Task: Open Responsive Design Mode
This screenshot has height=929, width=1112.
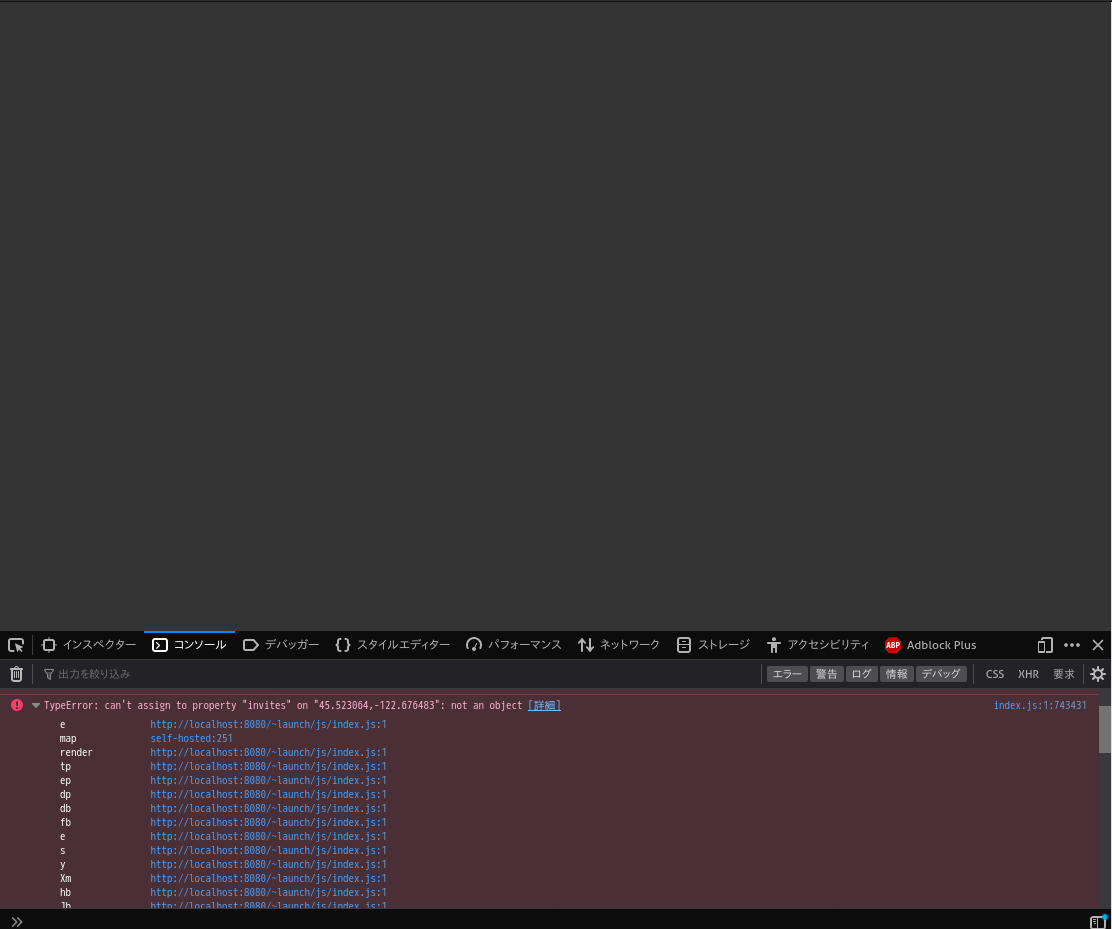Action: click(1044, 645)
